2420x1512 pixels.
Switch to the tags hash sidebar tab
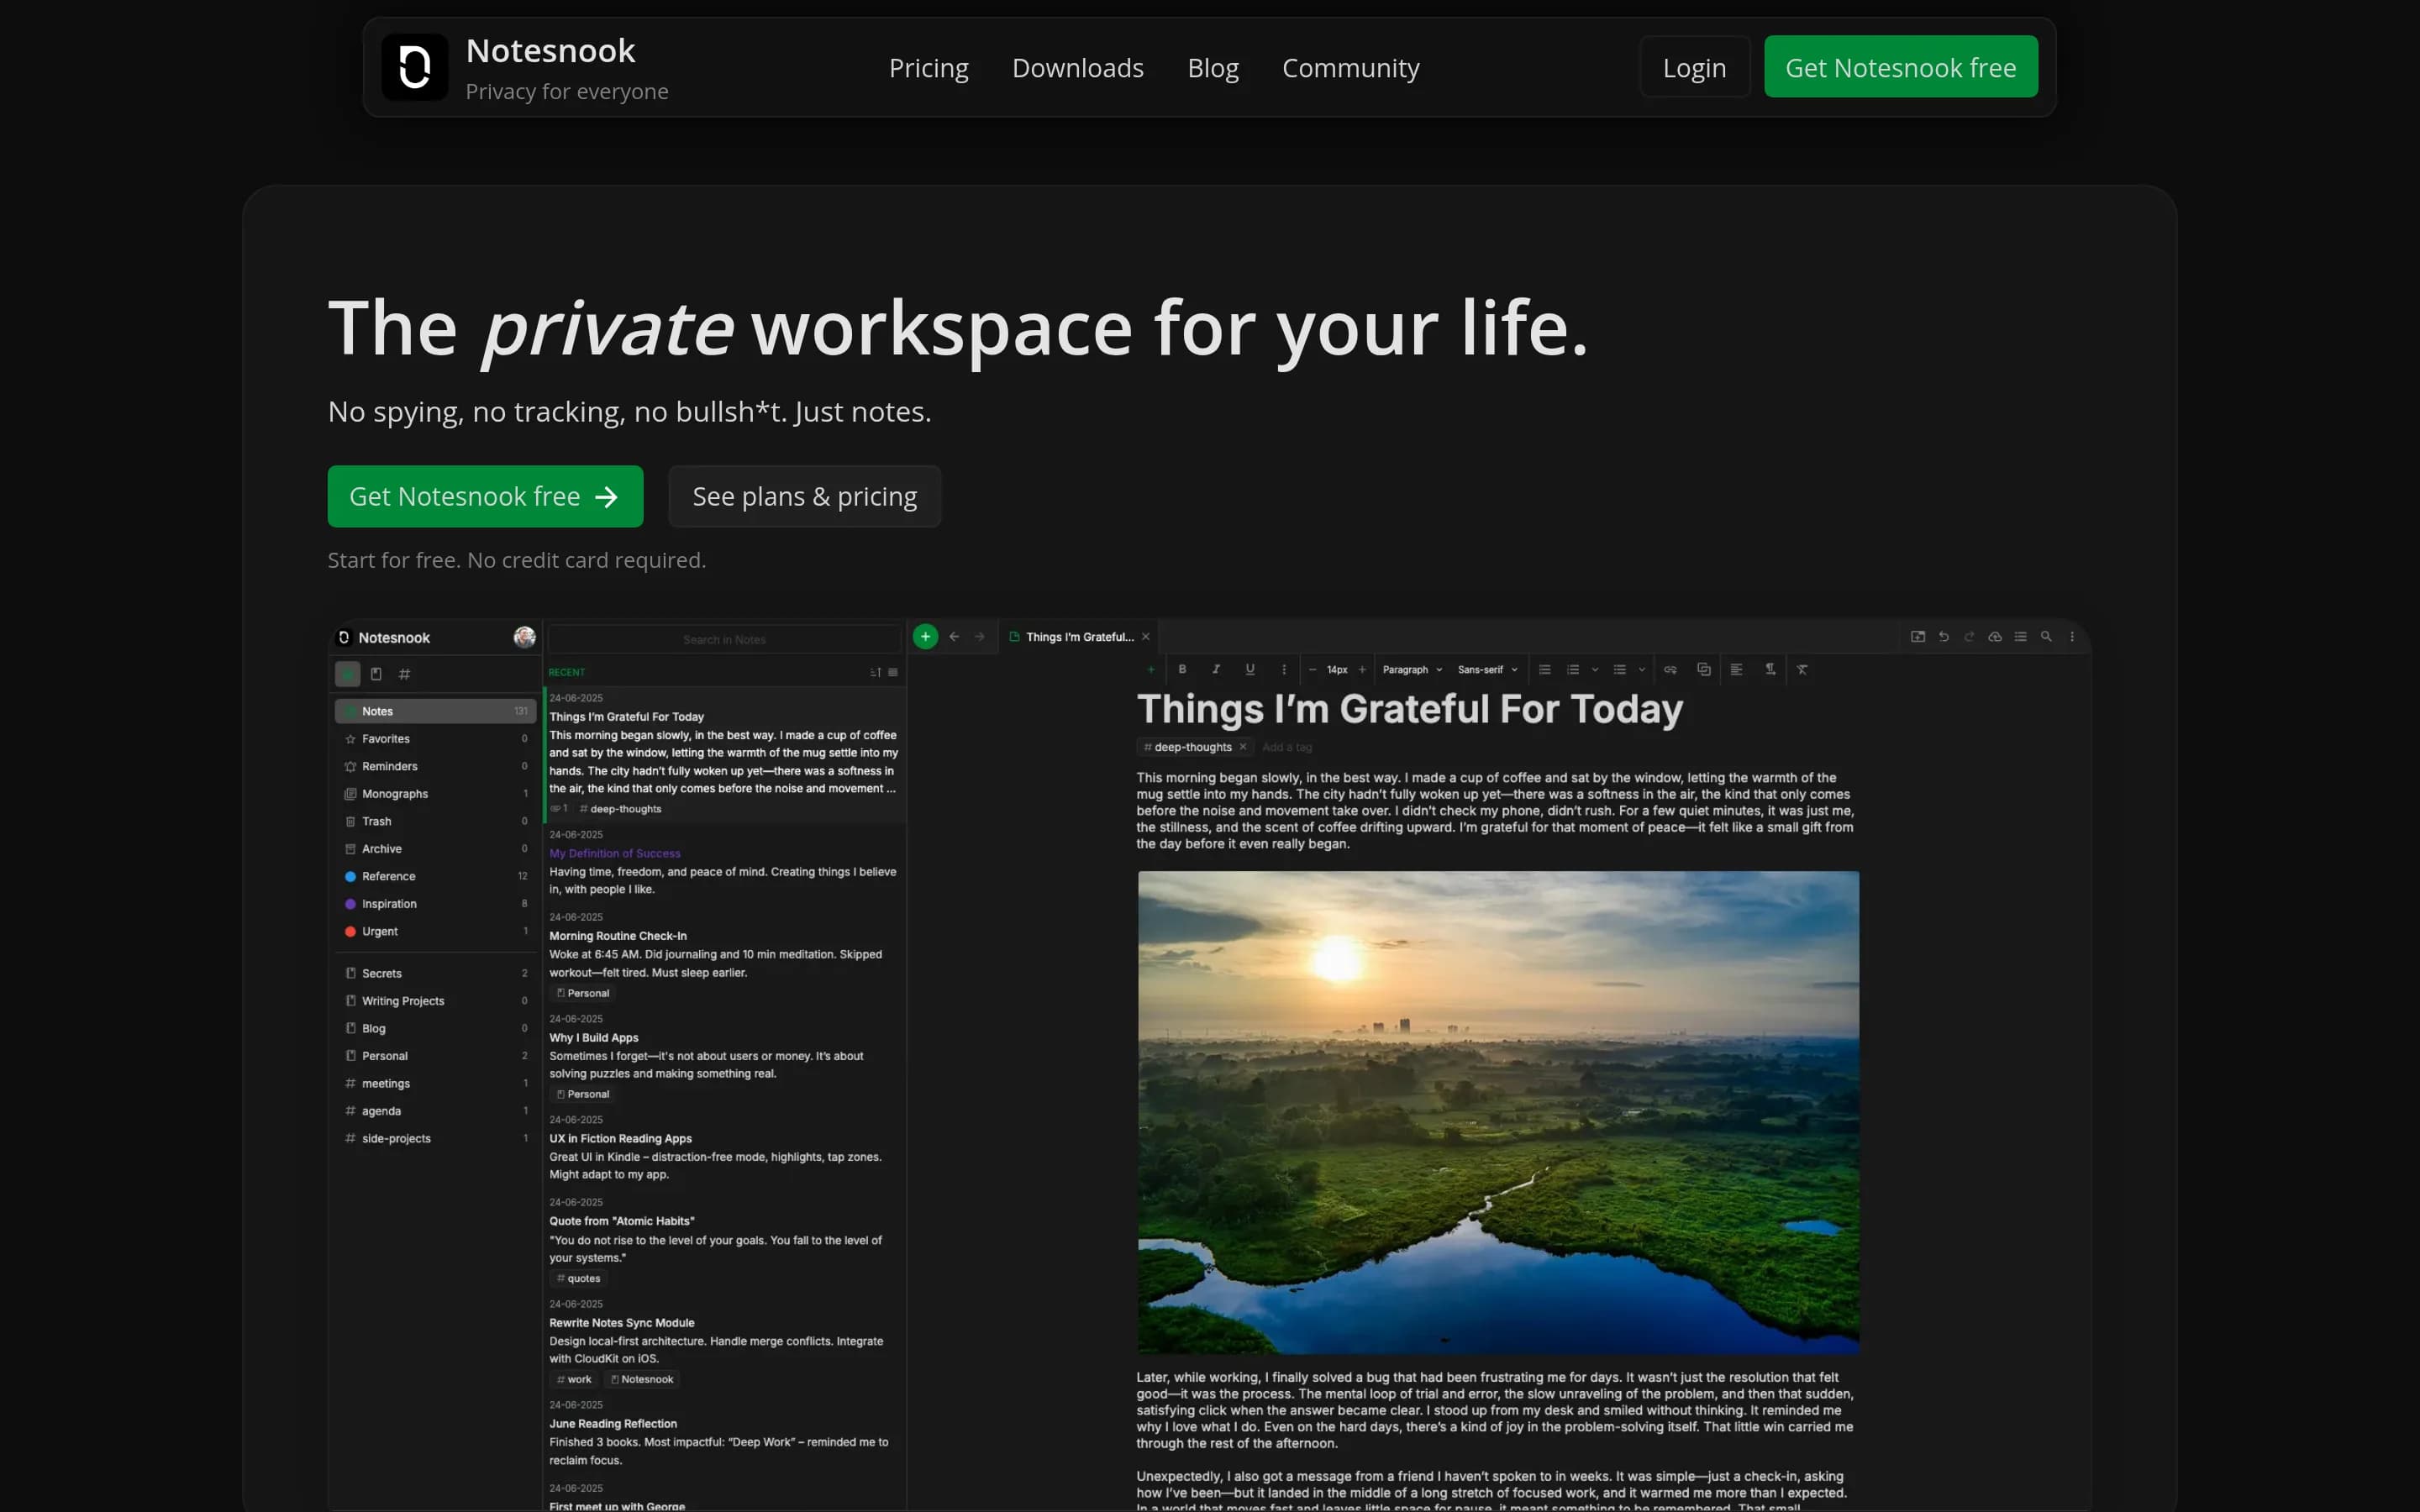click(405, 674)
